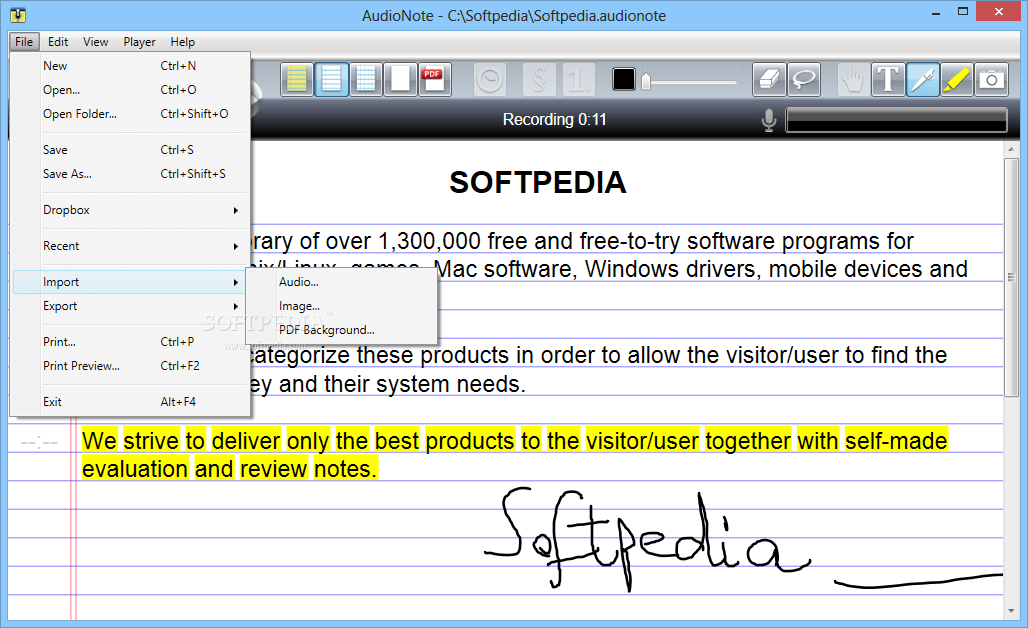Screen dimensions: 1028x628
Task: Click the vertical scrollbar thumb
Action: click(x=1012, y=277)
